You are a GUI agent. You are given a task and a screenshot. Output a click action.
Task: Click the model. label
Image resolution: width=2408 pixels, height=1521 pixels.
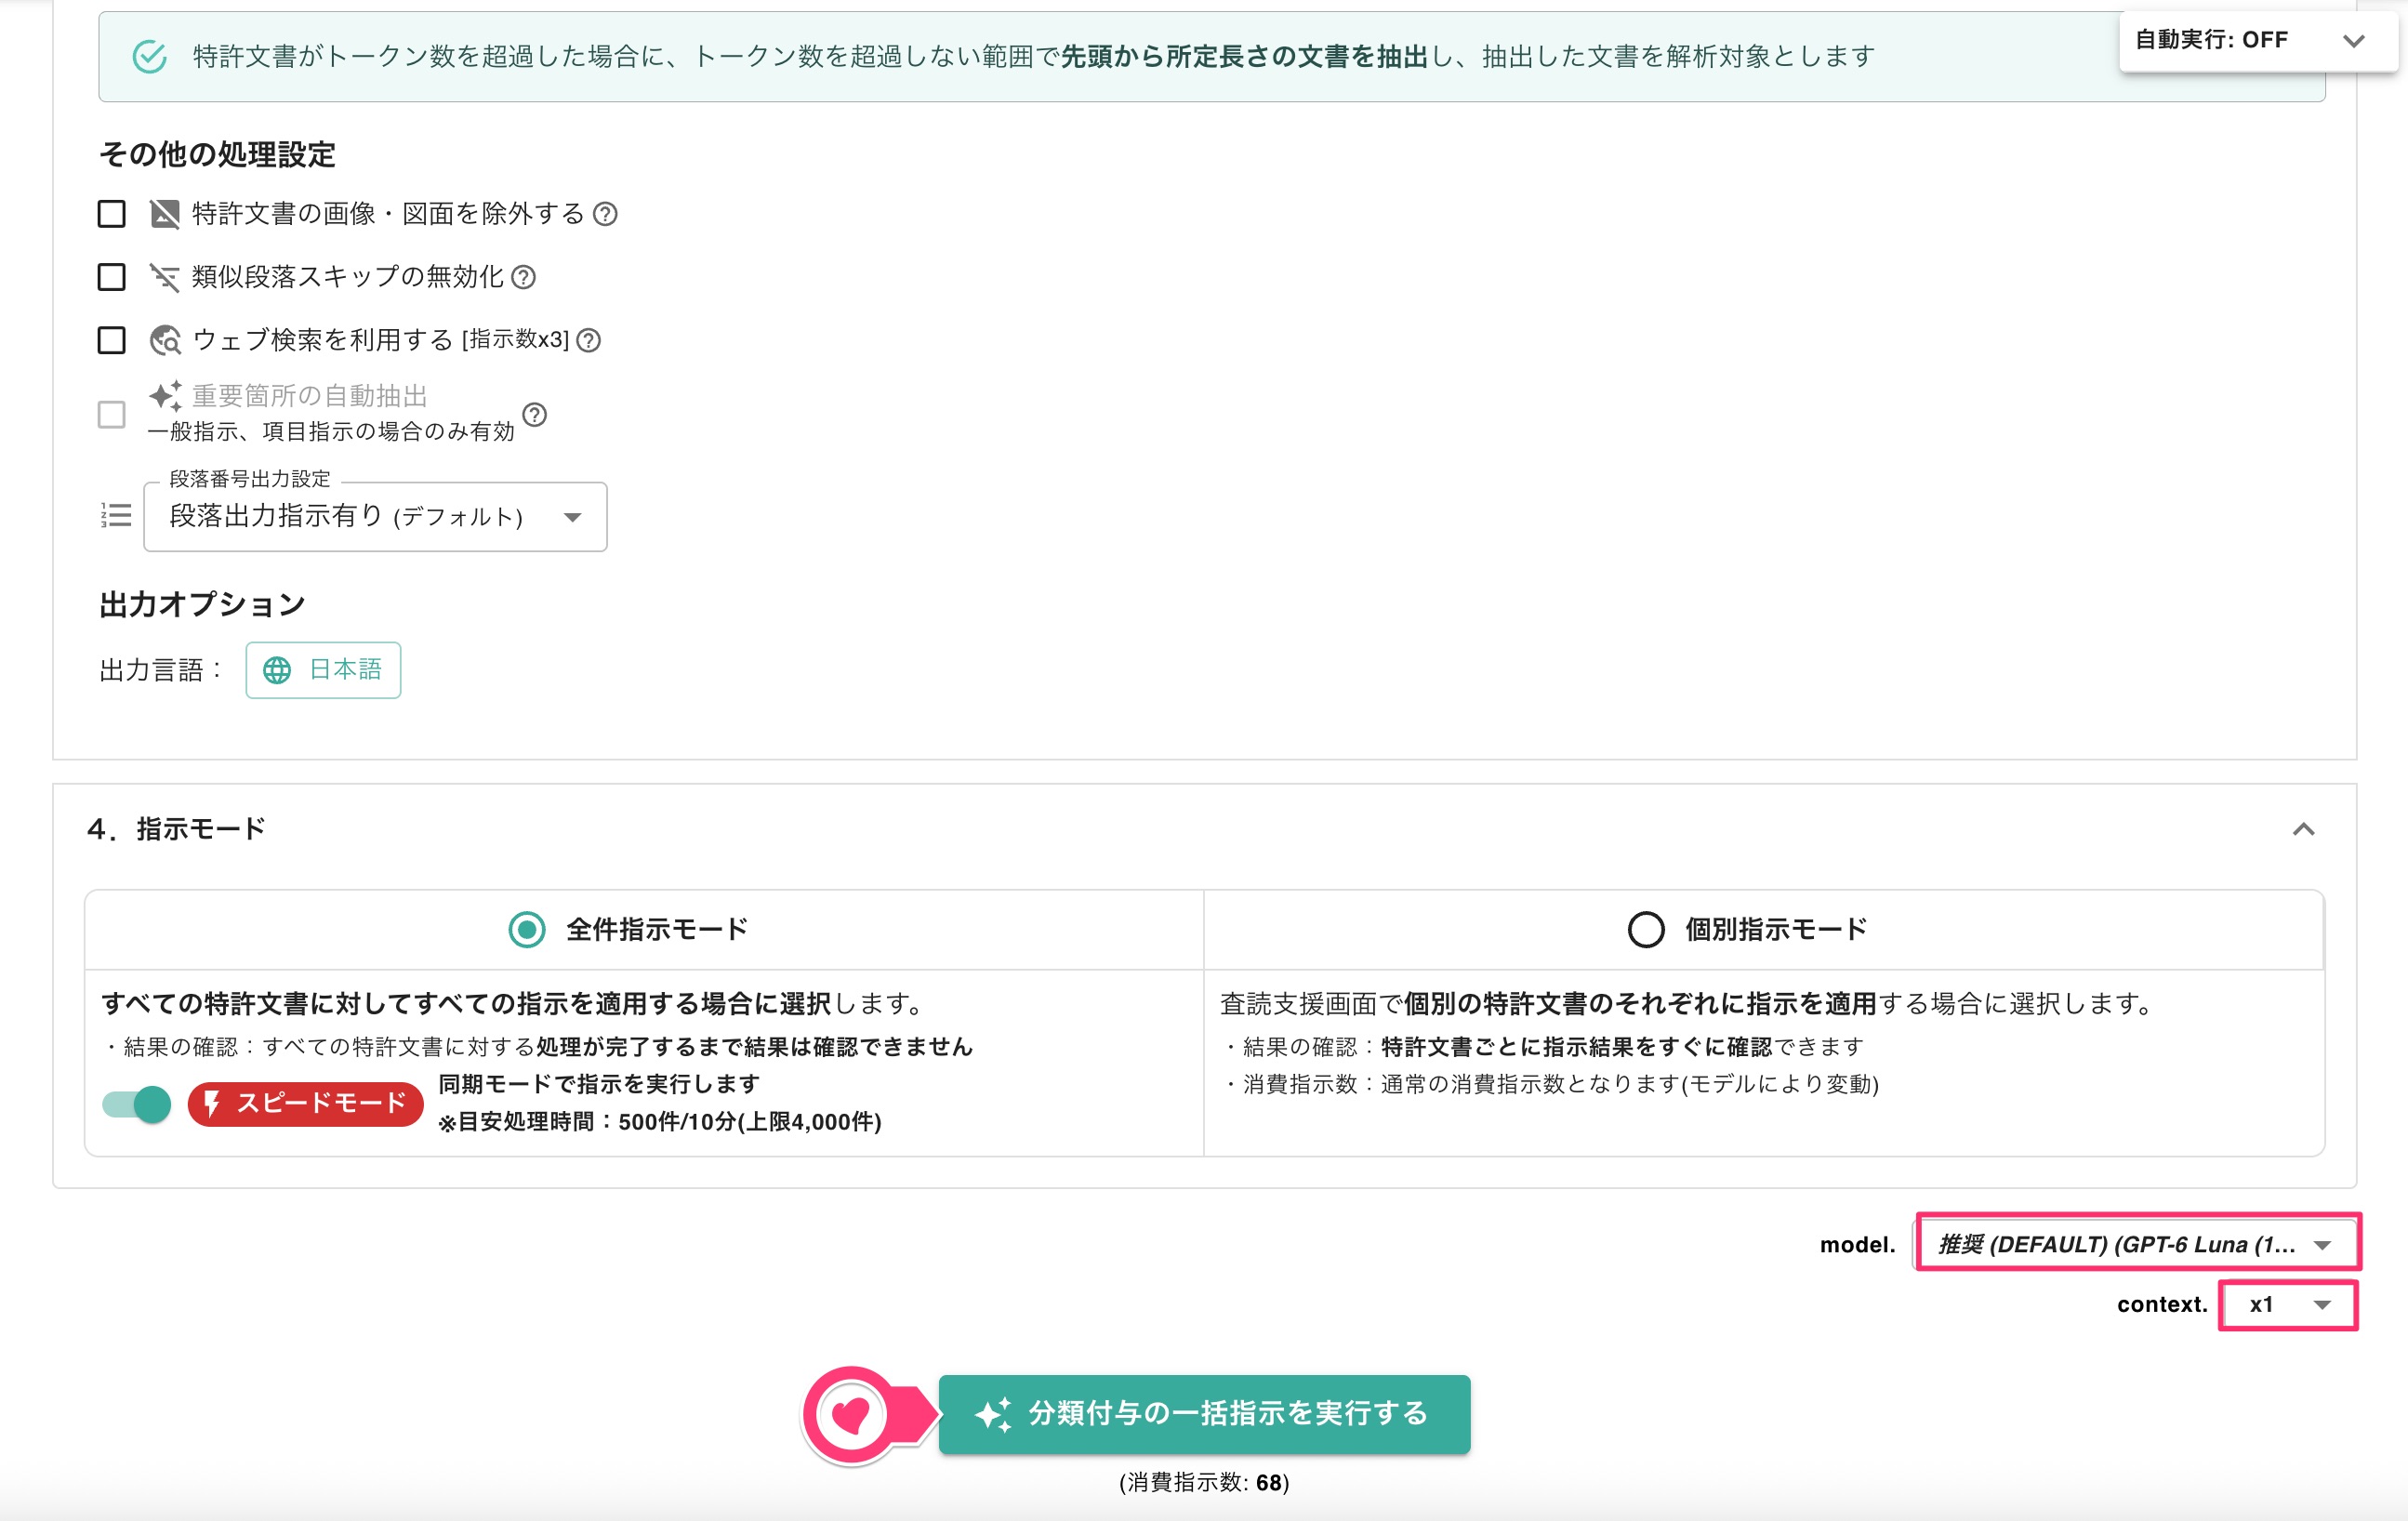click(x=1858, y=1245)
